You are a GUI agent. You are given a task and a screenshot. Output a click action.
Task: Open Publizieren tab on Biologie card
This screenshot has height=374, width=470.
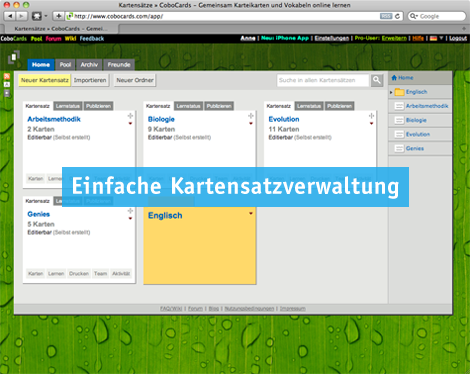pyautogui.click(x=219, y=106)
